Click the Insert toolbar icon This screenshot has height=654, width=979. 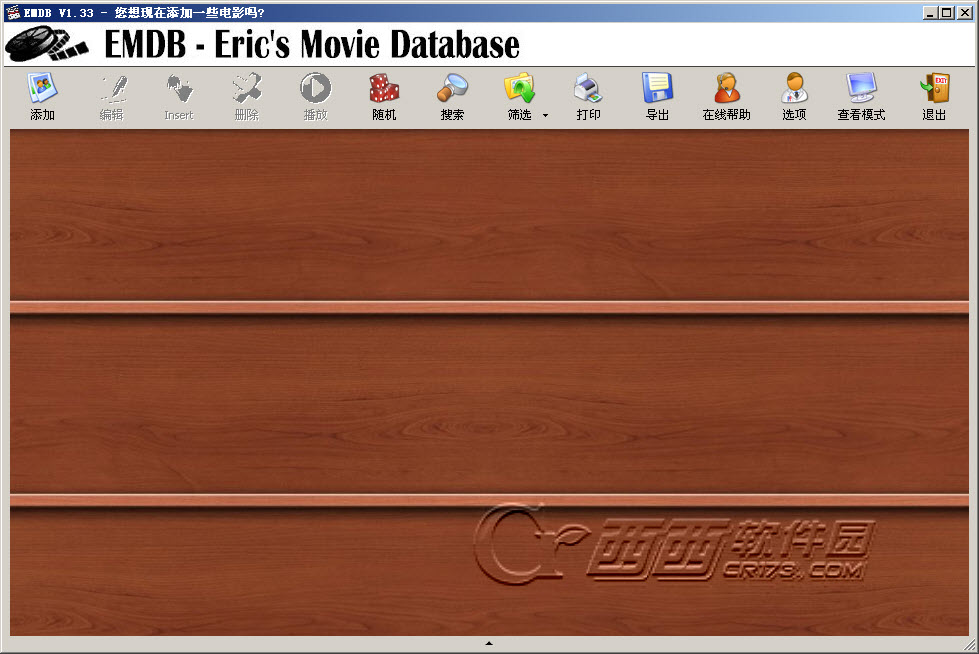point(179,88)
